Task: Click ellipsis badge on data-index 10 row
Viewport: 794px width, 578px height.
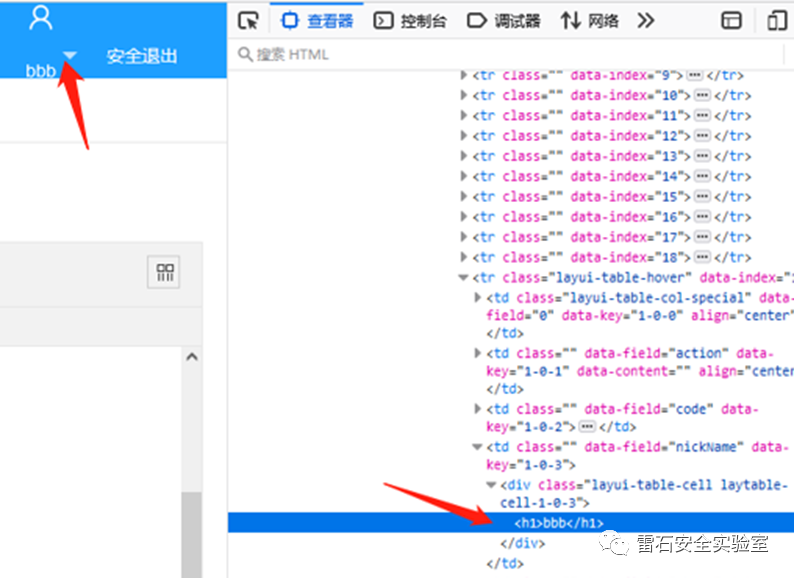Action: tap(702, 95)
